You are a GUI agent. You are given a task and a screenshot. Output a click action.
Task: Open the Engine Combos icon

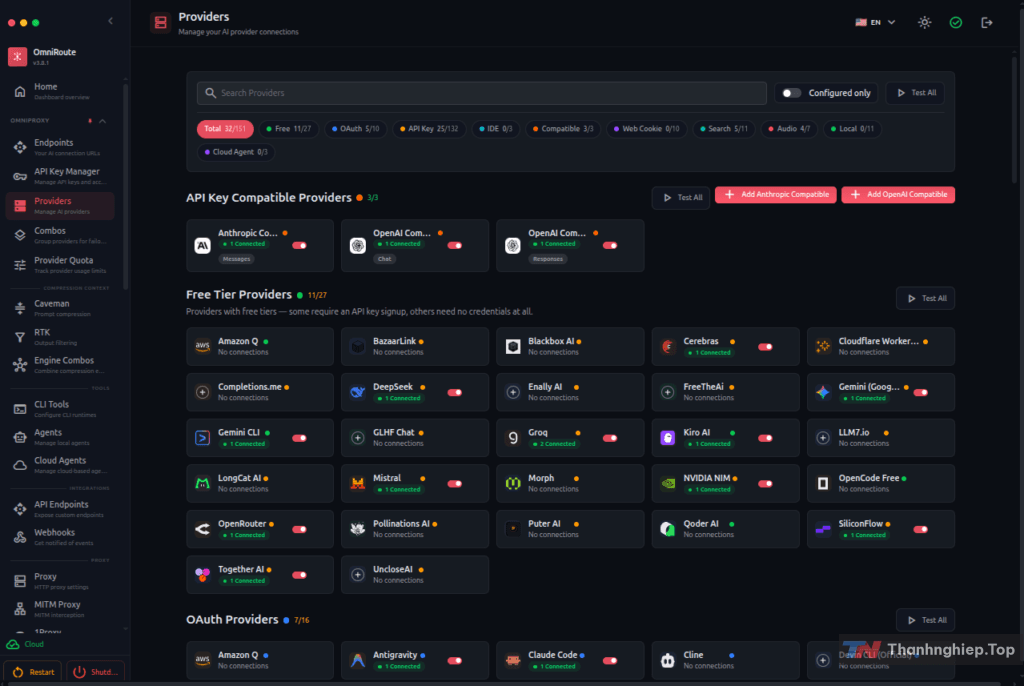coord(20,365)
